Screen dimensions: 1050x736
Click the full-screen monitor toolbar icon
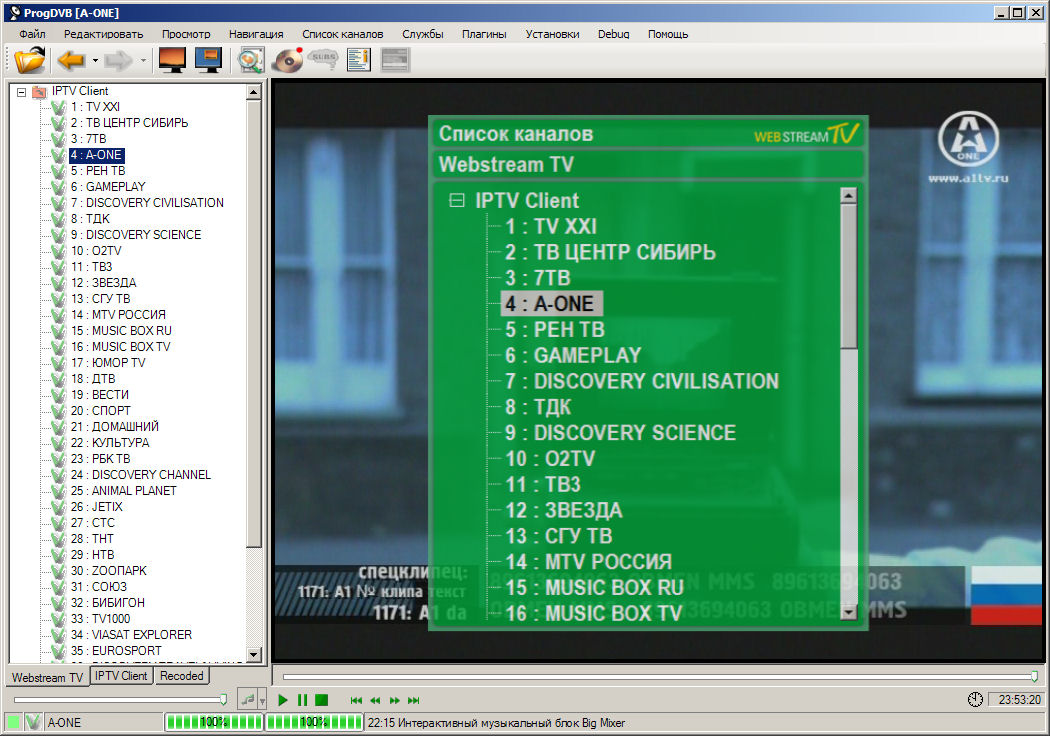[x=172, y=60]
